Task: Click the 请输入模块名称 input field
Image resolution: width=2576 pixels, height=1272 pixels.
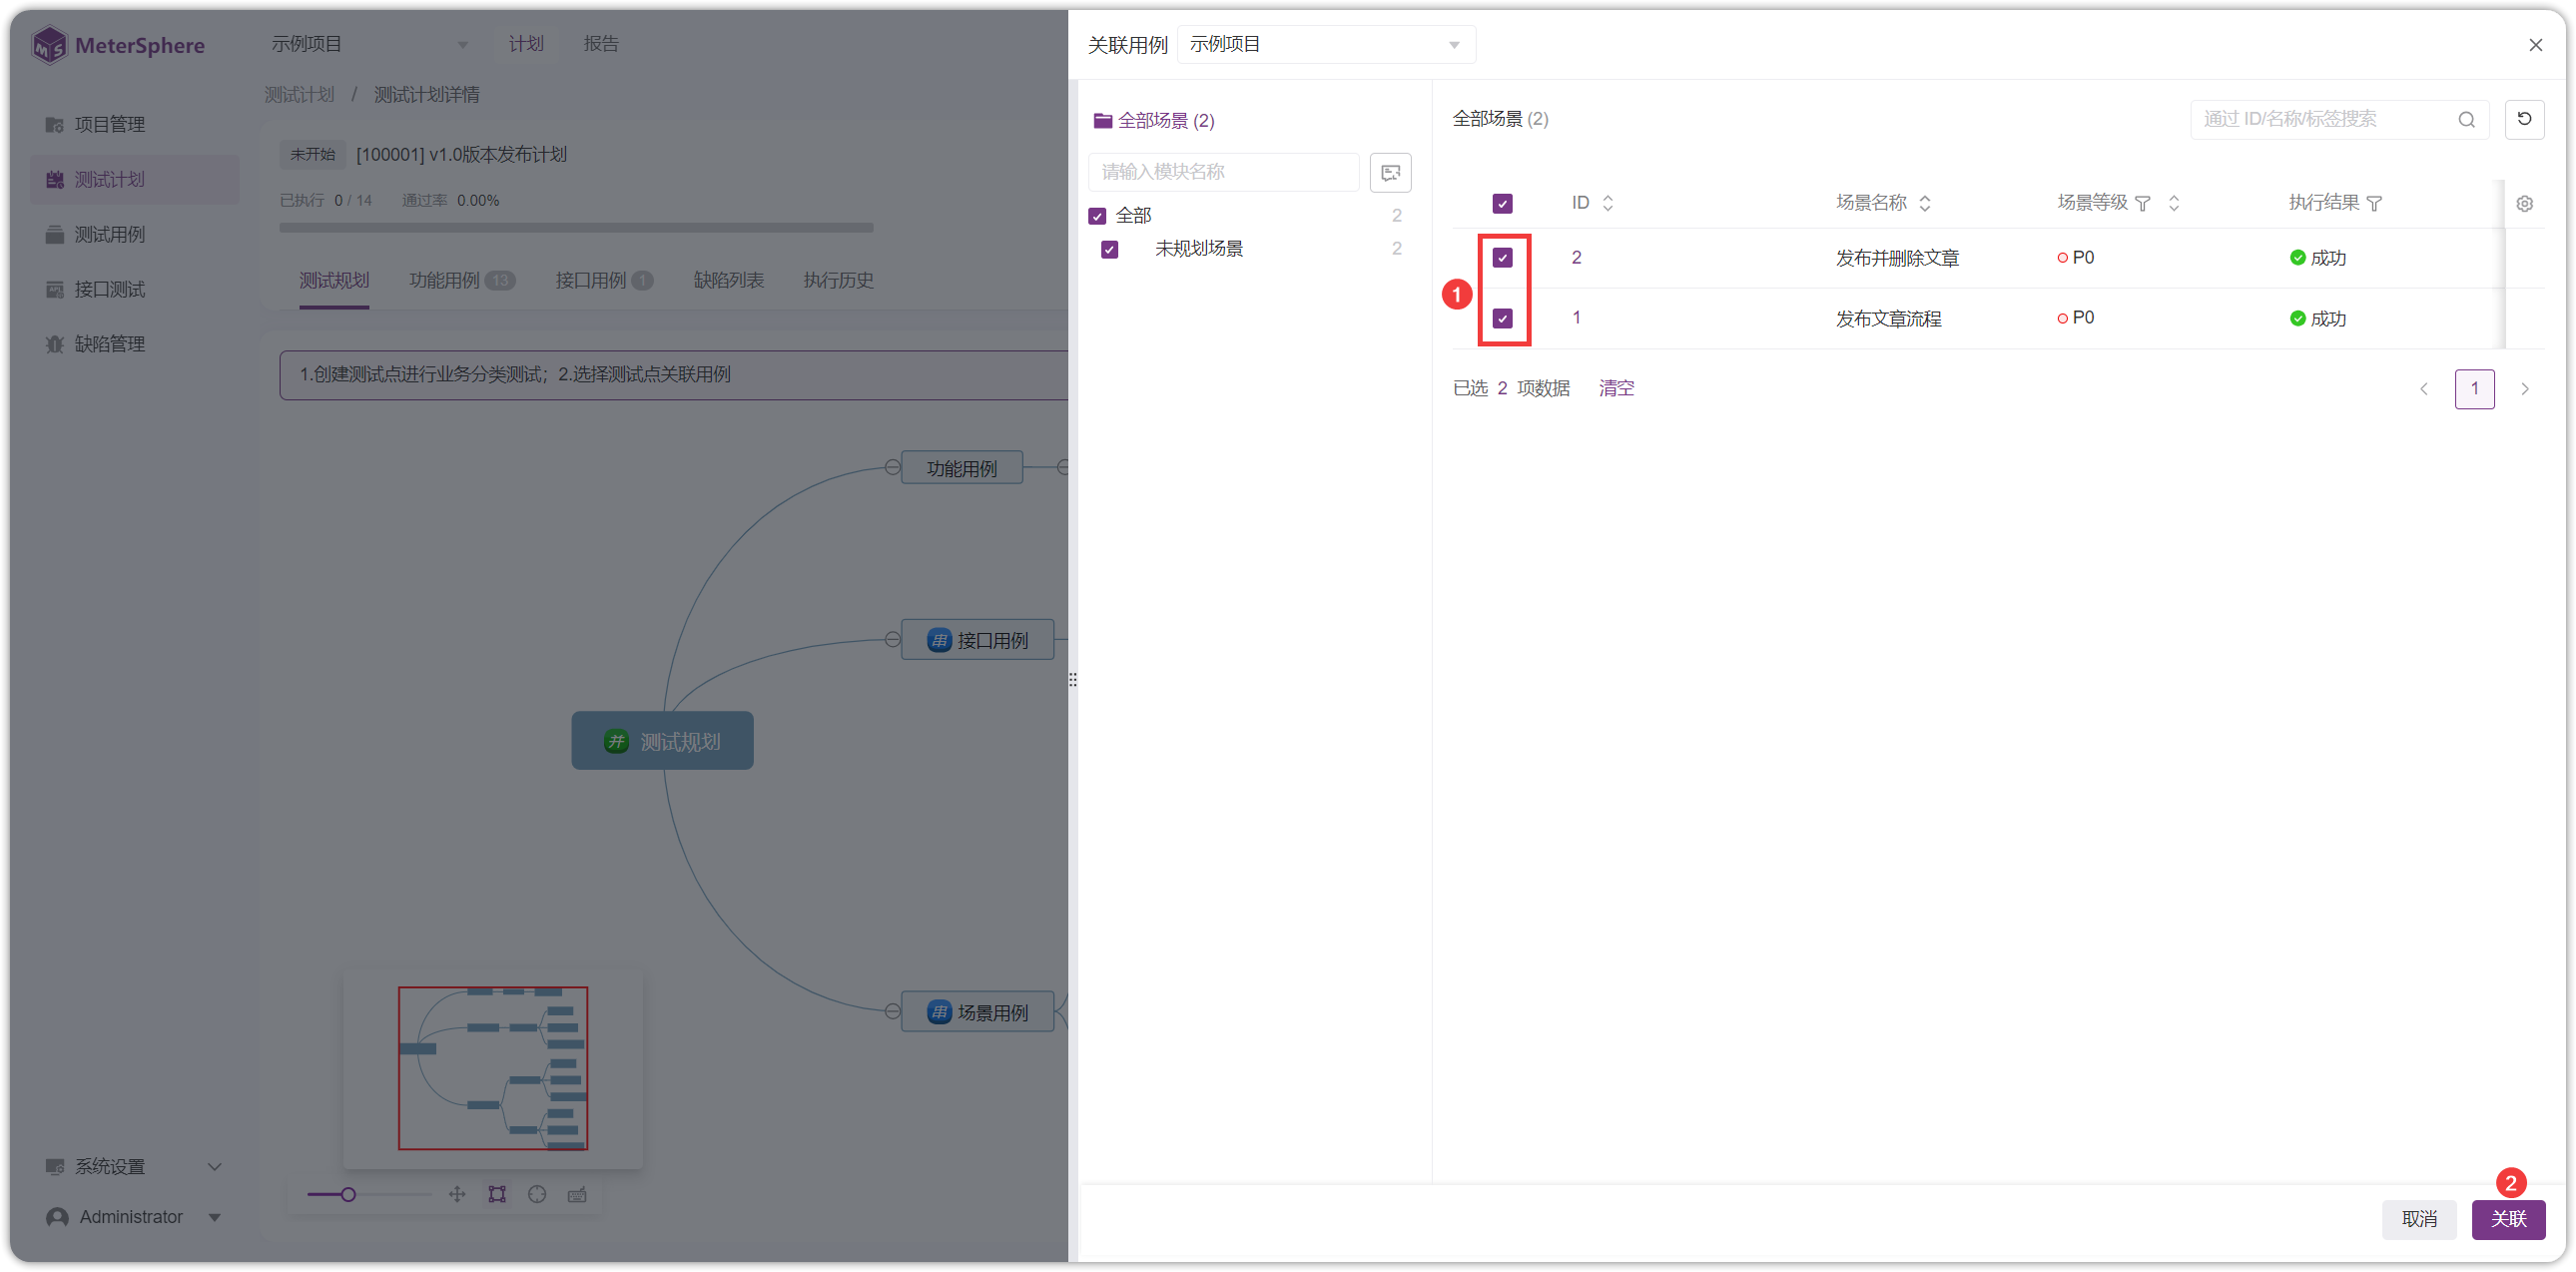Action: [x=1223, y=172]
